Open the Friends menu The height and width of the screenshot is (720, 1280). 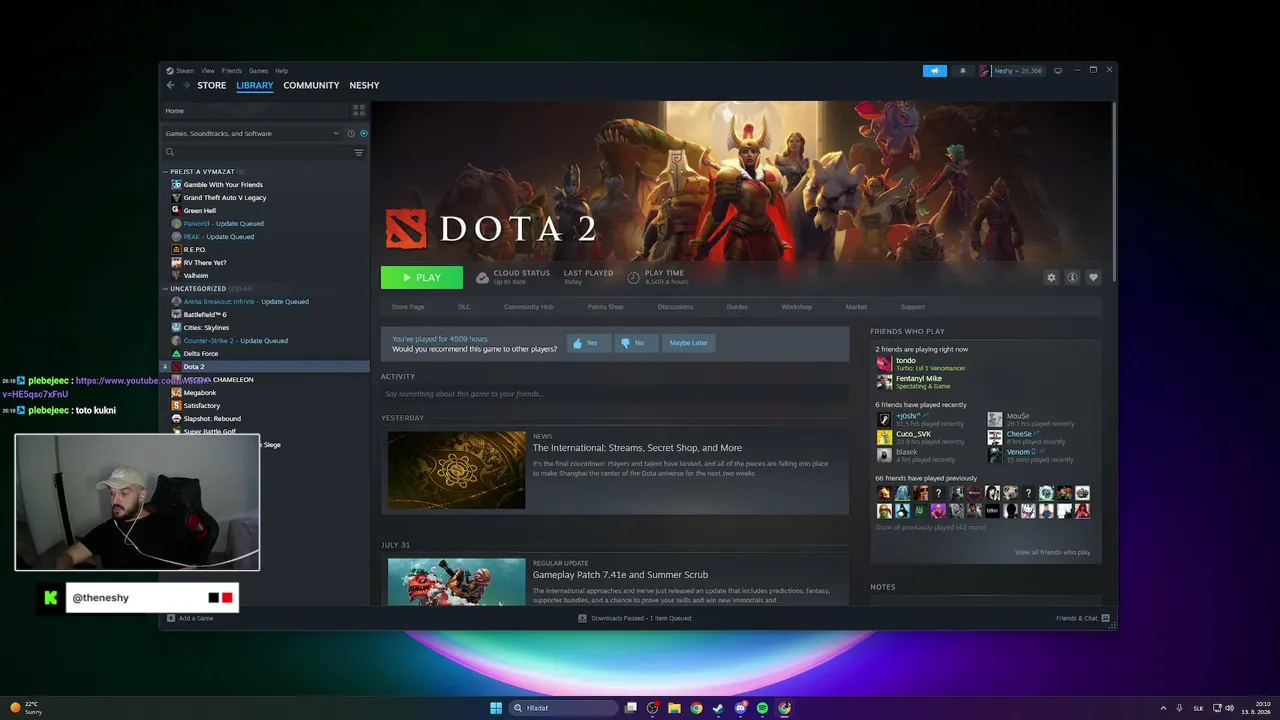click(x=232, y=71)
